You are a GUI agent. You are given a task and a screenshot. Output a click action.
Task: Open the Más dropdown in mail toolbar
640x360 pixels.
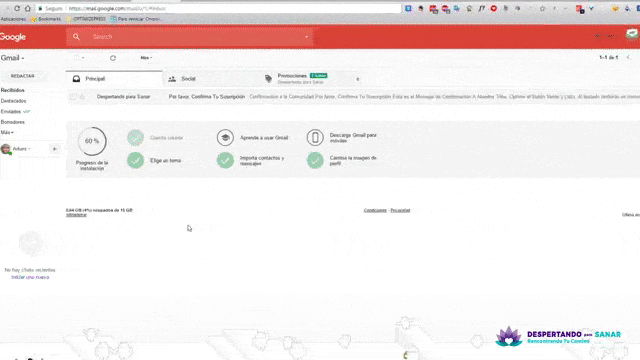tap(146, 58)
